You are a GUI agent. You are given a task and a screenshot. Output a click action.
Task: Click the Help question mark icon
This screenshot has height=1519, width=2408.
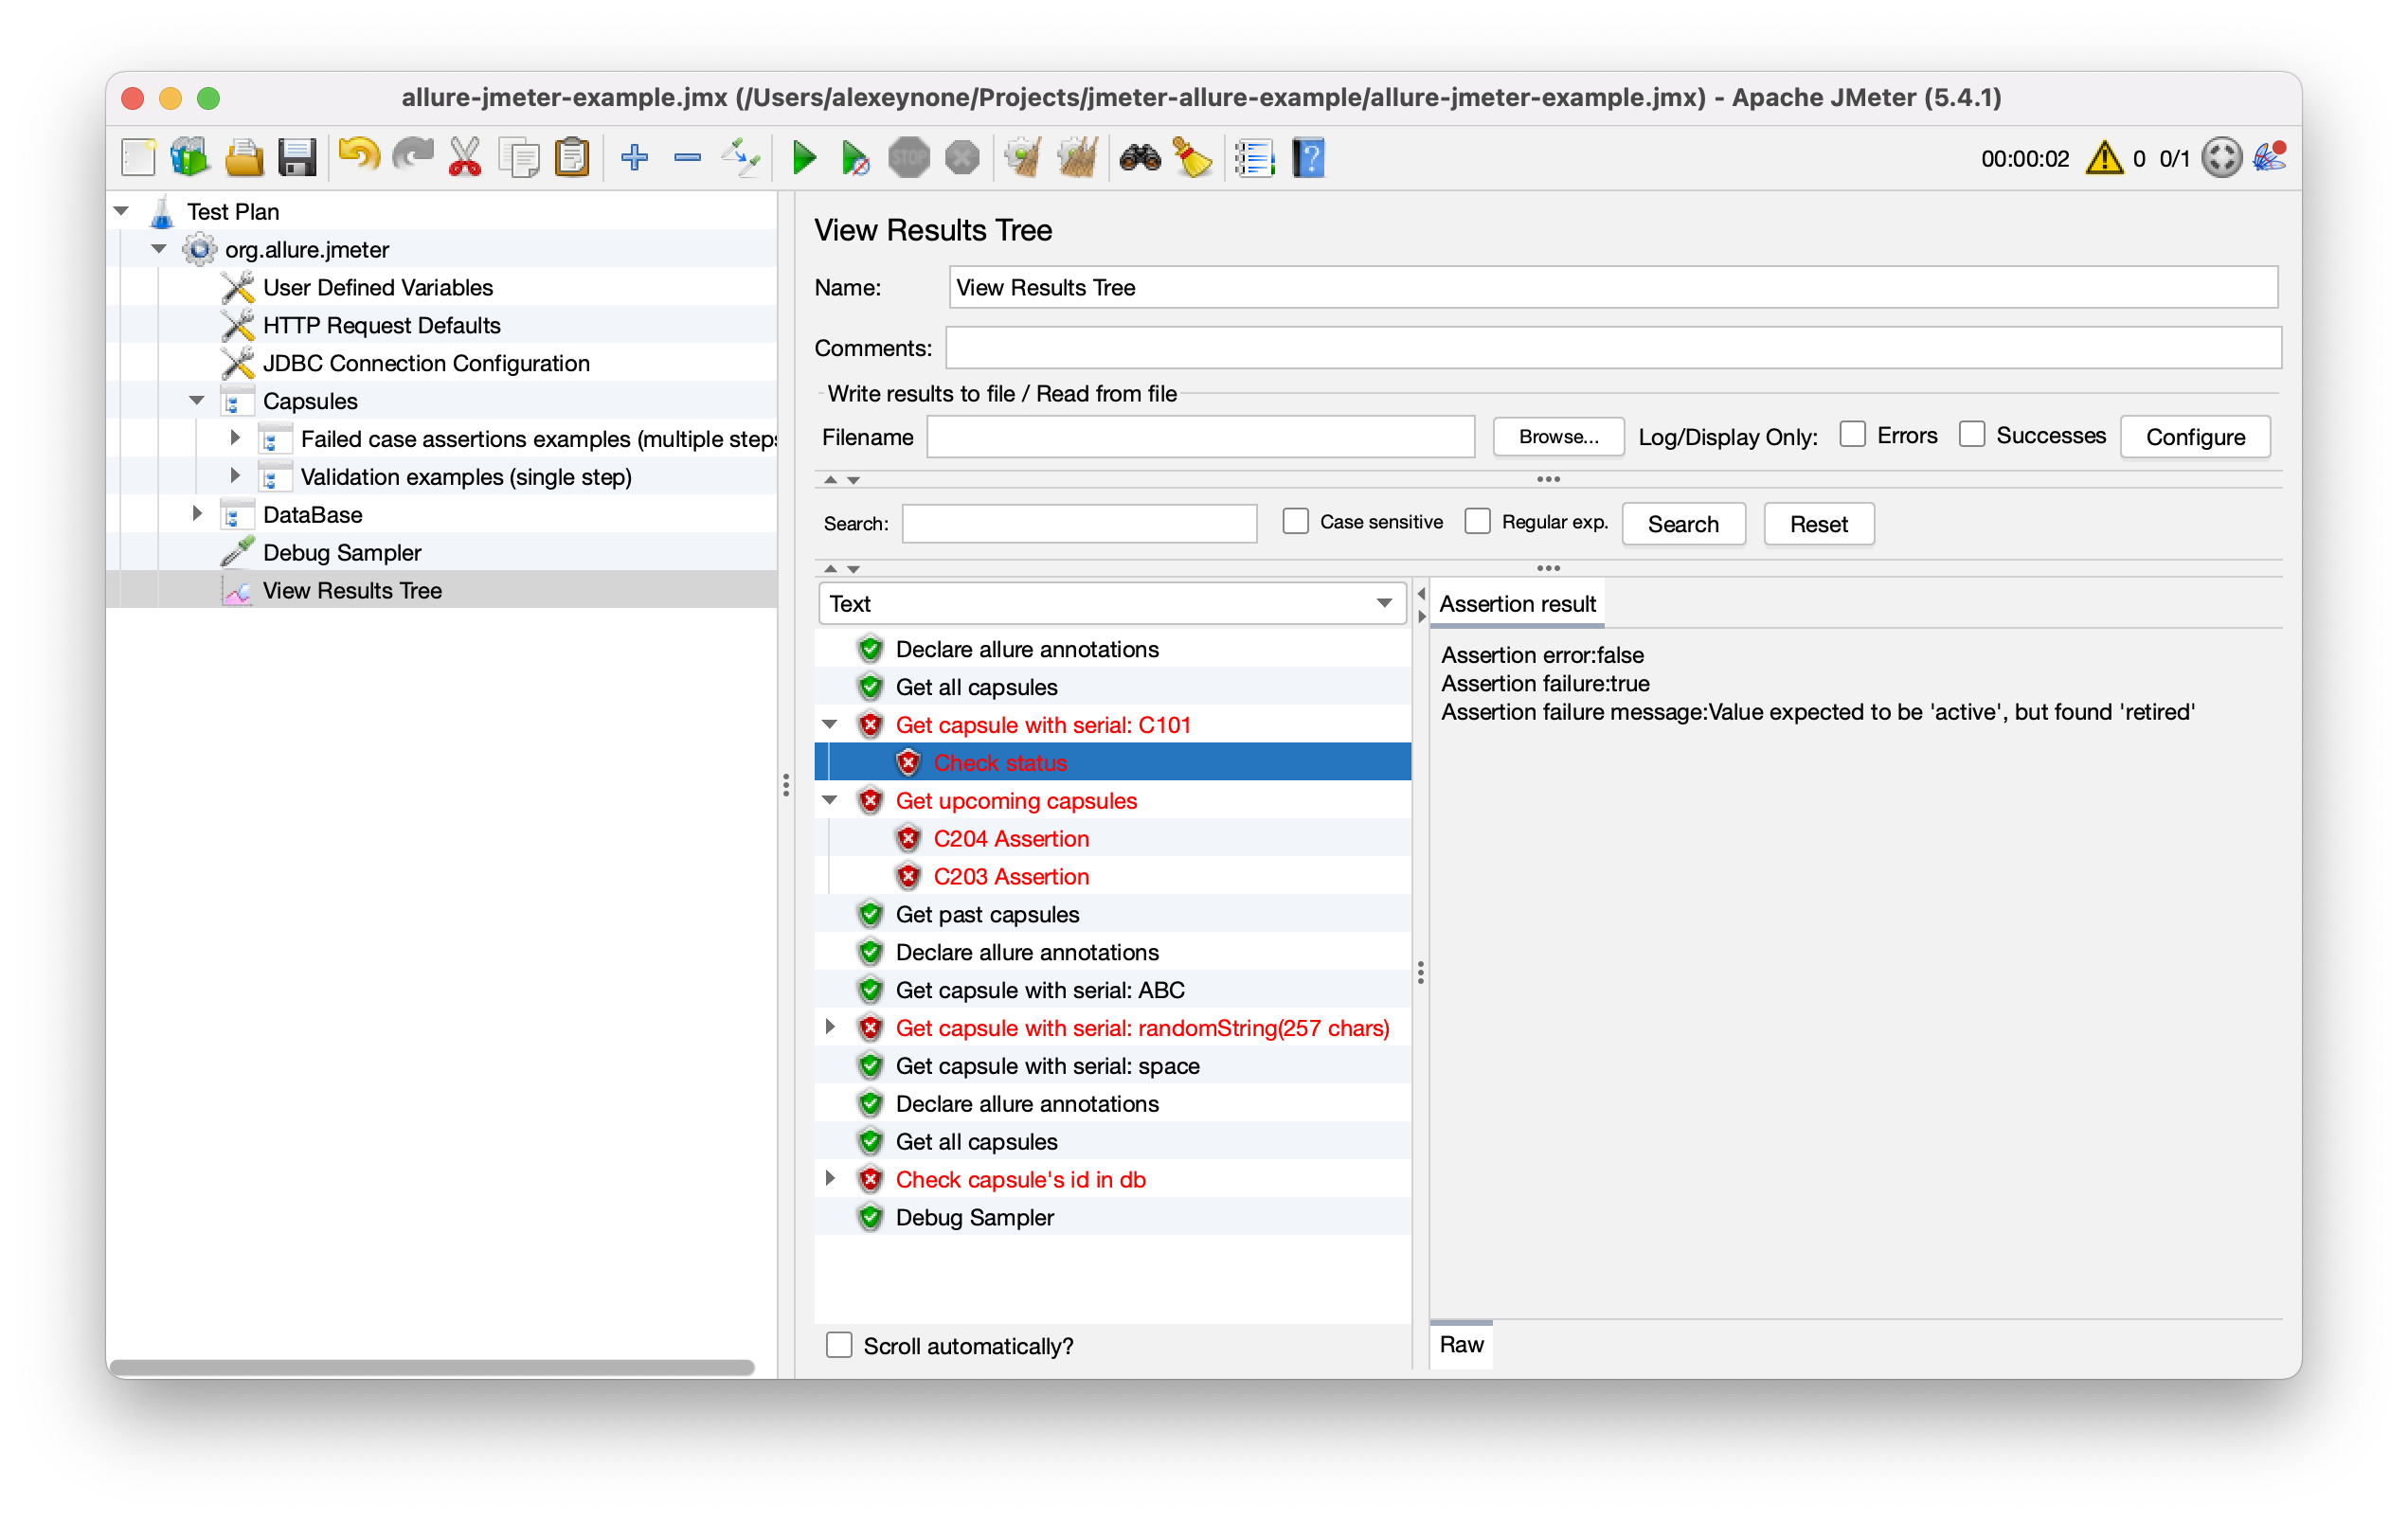click(1307, 158)
